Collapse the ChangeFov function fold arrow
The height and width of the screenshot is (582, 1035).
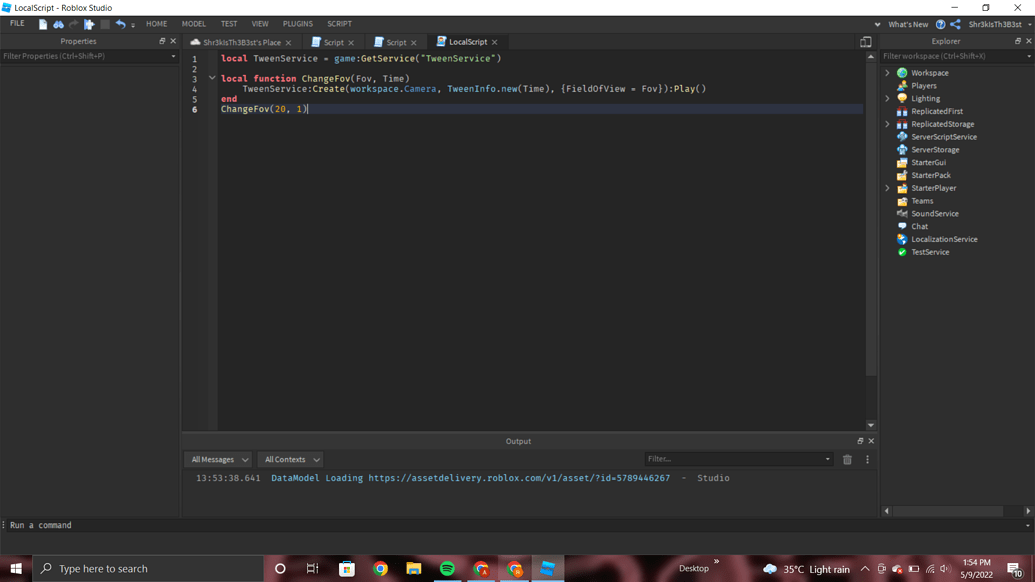click(x=212, y=78)
